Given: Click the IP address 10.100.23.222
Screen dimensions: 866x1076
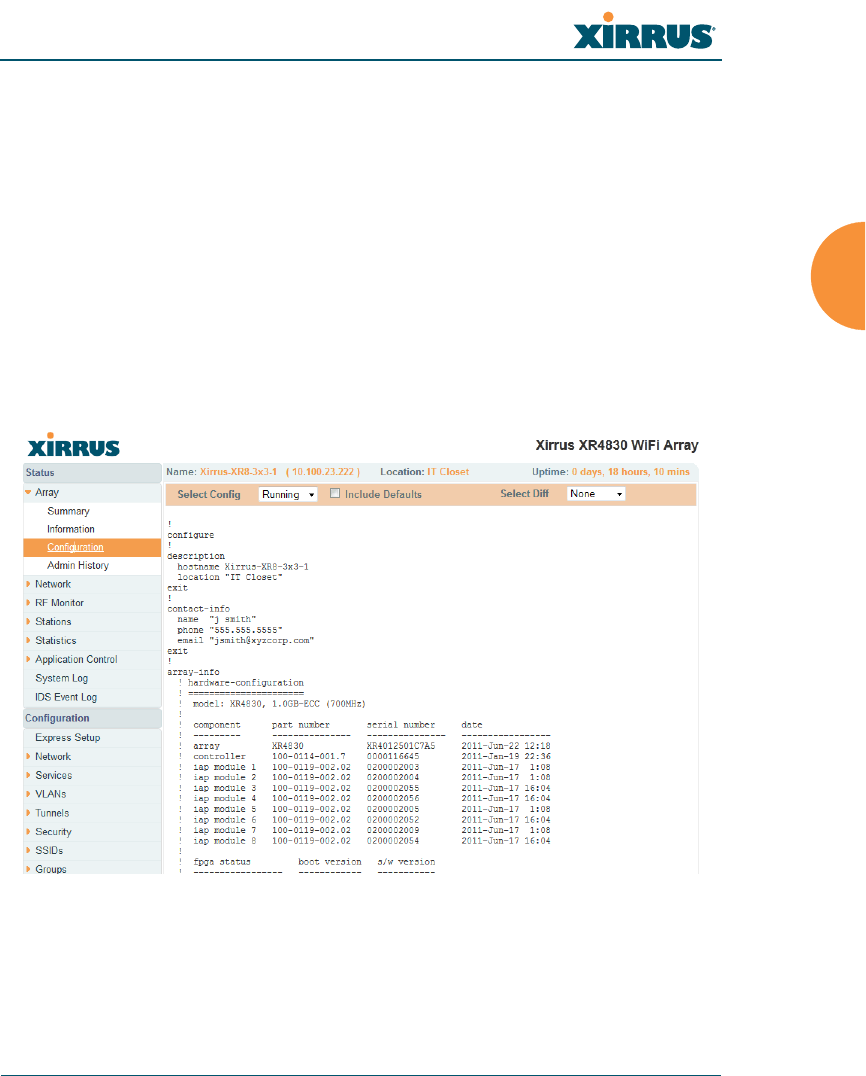Looking at the screenshot, I should click(323, 472).
